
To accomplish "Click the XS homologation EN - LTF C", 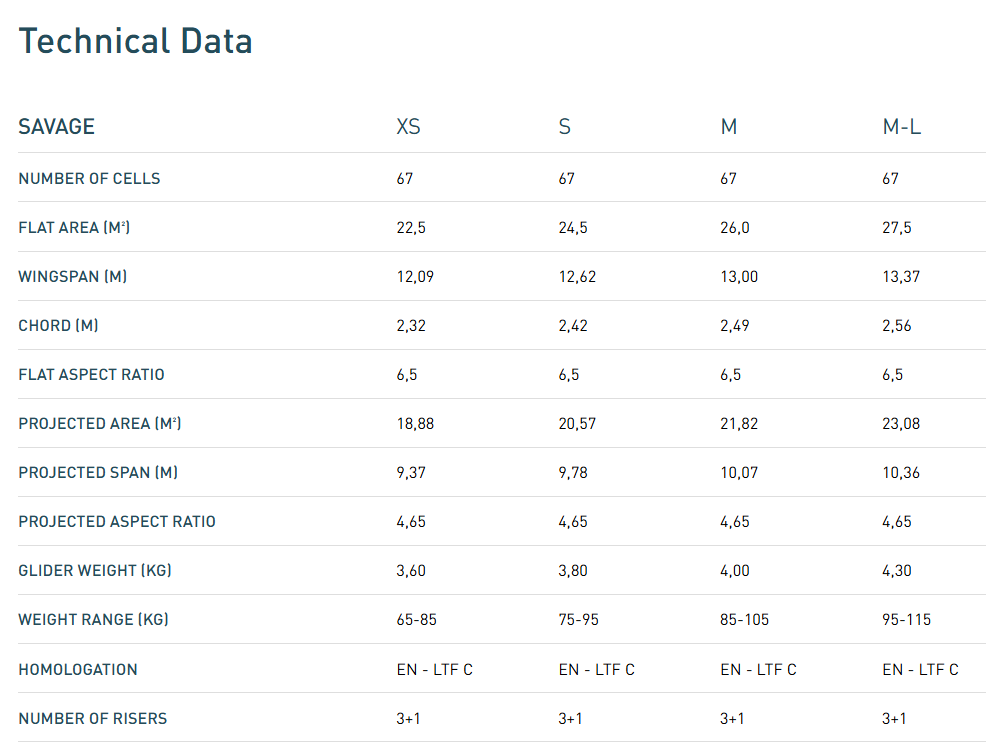I will point(435,670).
